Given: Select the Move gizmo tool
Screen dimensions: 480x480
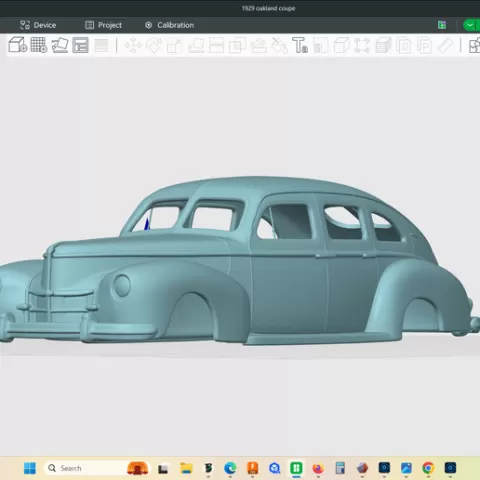Looking at the screenshot, I should [133, 45].
